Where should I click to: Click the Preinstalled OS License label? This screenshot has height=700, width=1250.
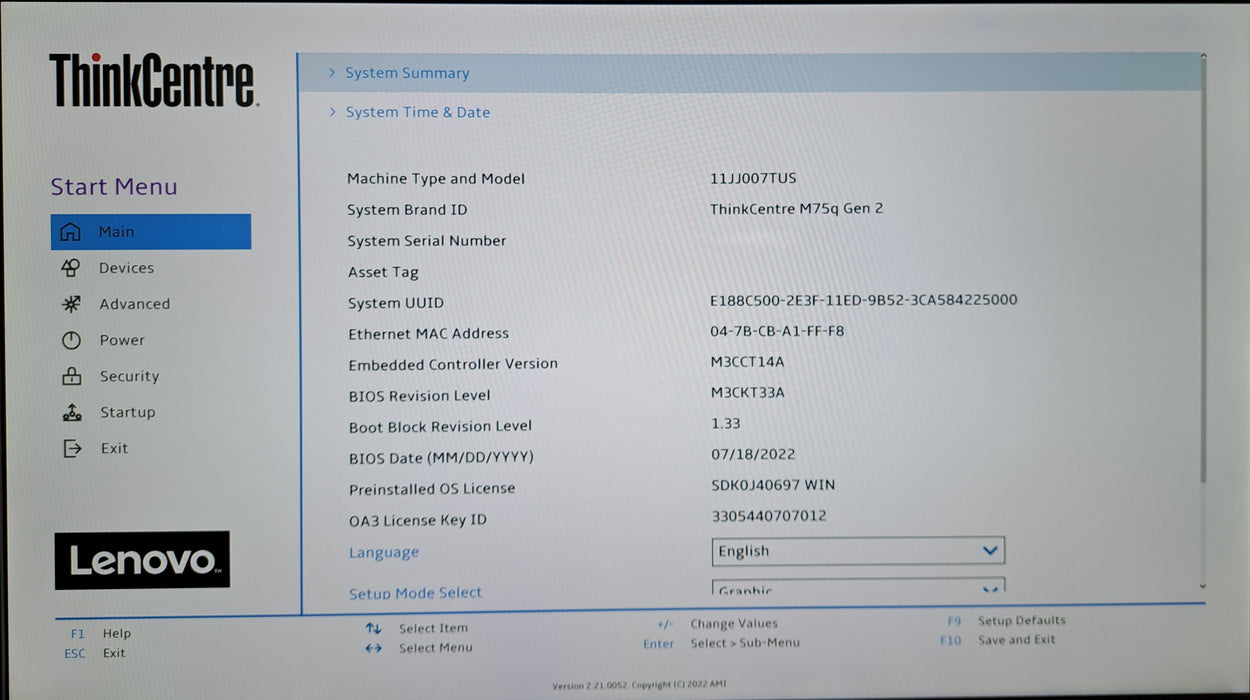[x=432, y=489]
